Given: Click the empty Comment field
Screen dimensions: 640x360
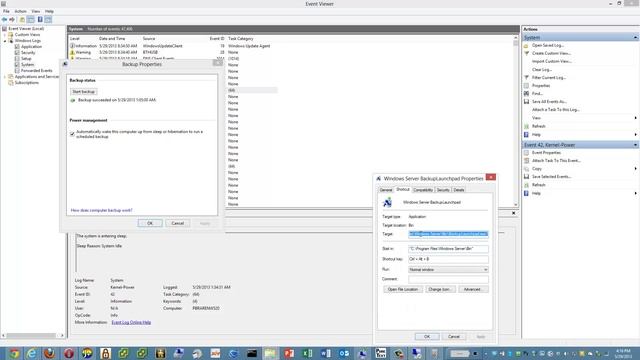Looking at the screenshot, I should pyautogui.click(x=448, y=280).
